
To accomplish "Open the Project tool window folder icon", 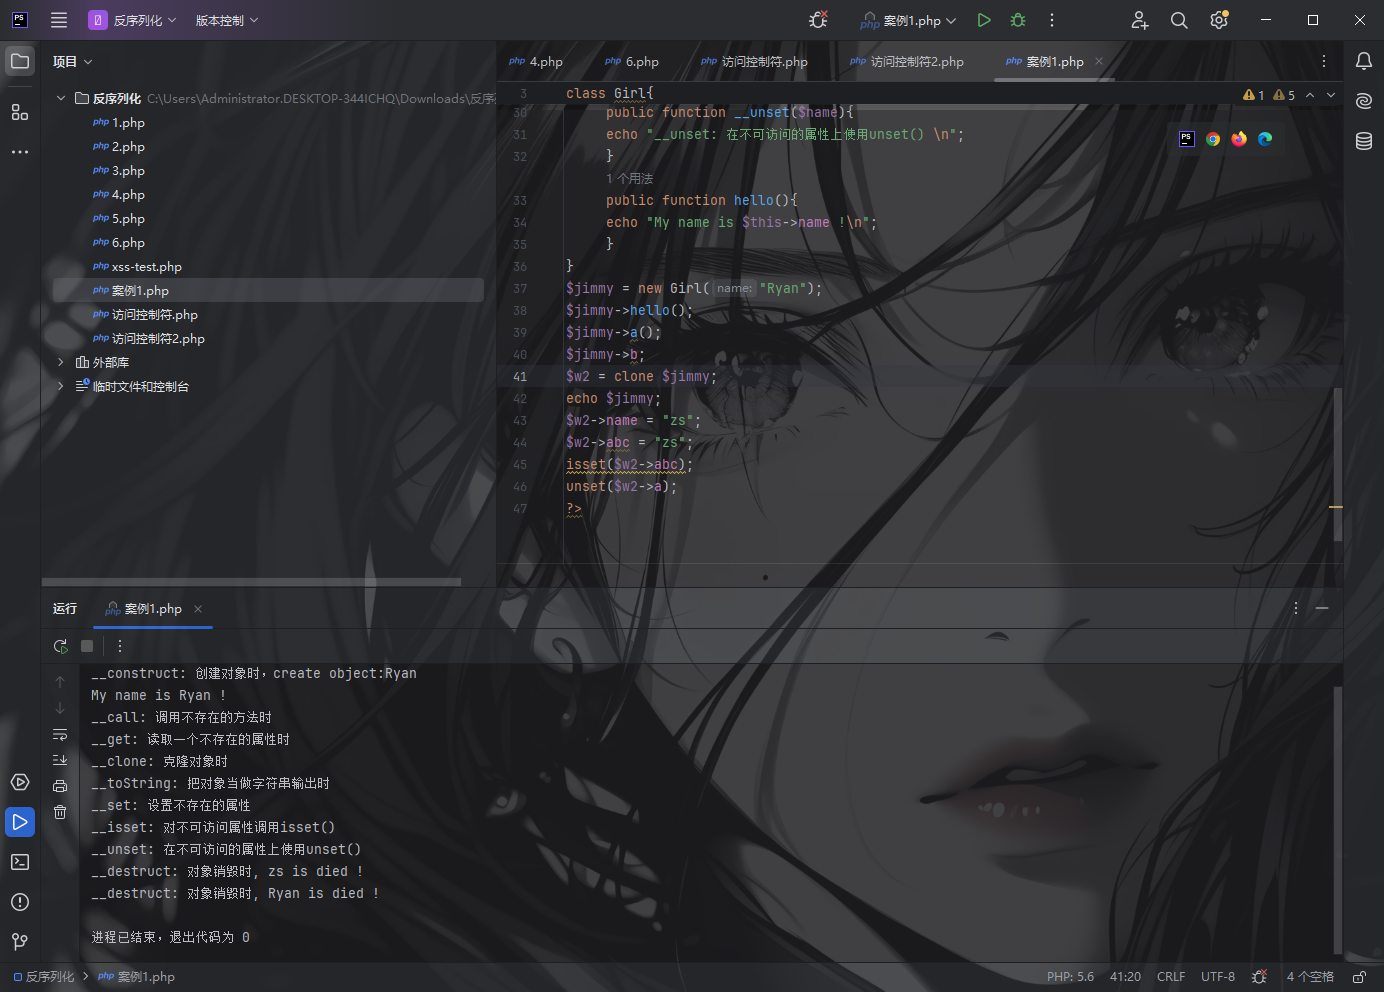I will pos(20,61).
